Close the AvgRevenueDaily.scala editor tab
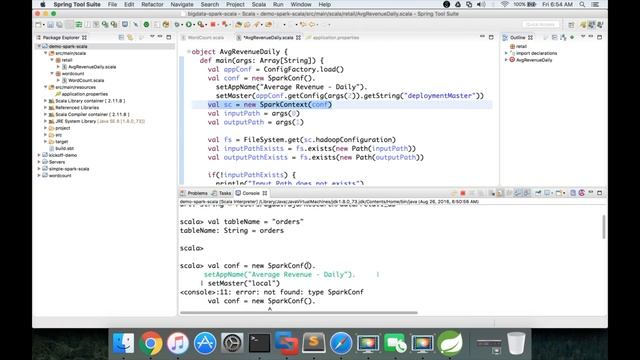Viewport: 640px width, 360px height. [298, 38]
